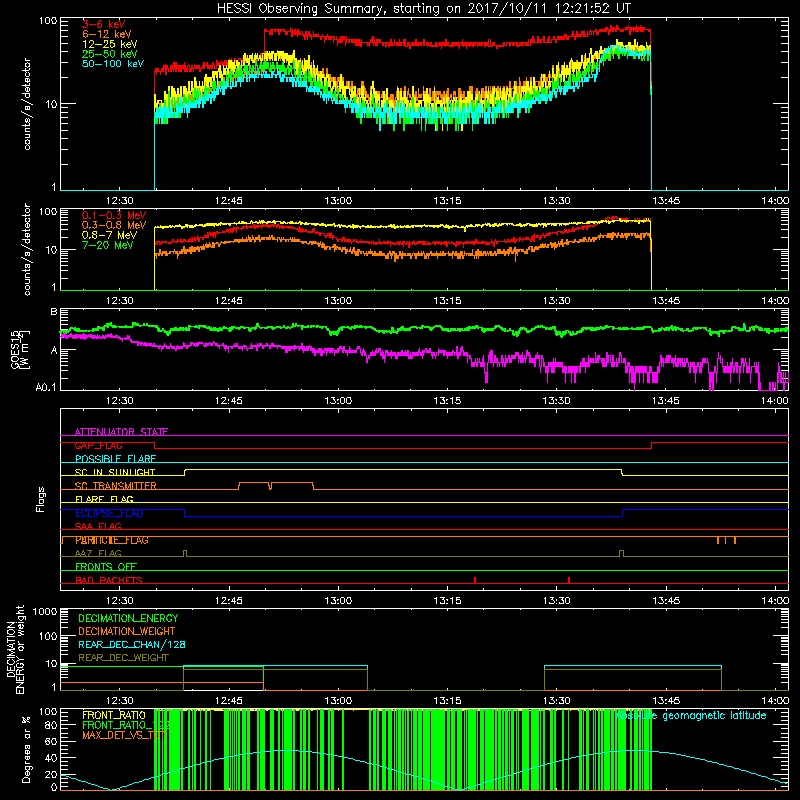Click the PARTICLE_FLAG label

click(x=112, y=540)
